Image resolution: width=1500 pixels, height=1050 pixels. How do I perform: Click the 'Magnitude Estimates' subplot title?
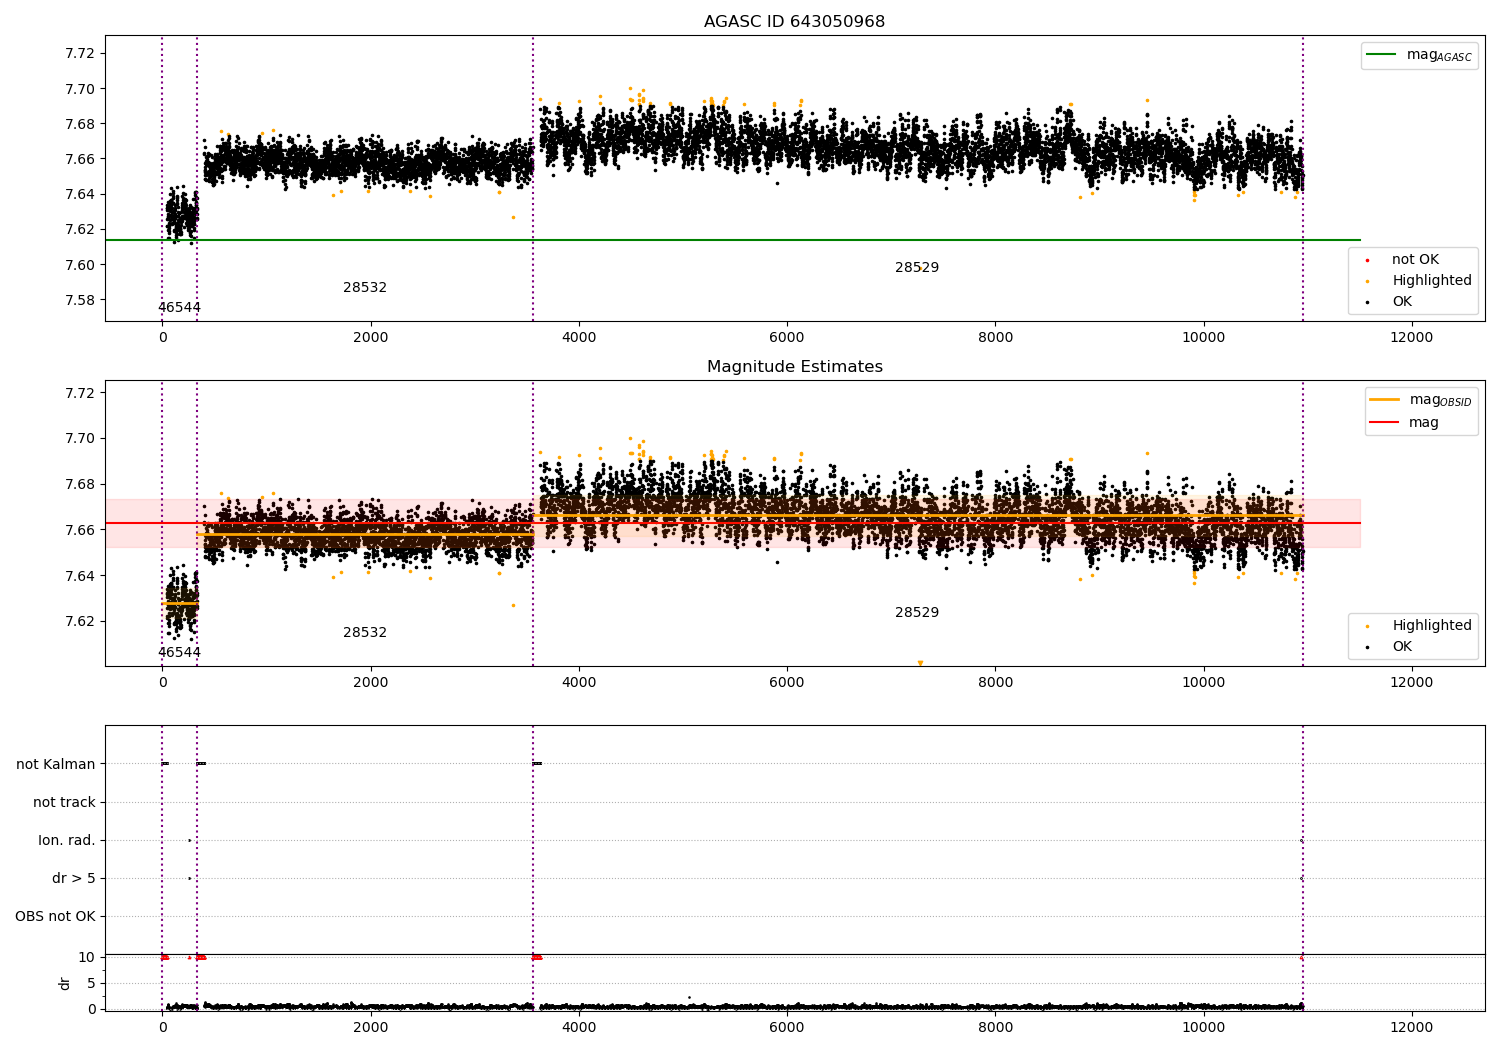(794, 367)
